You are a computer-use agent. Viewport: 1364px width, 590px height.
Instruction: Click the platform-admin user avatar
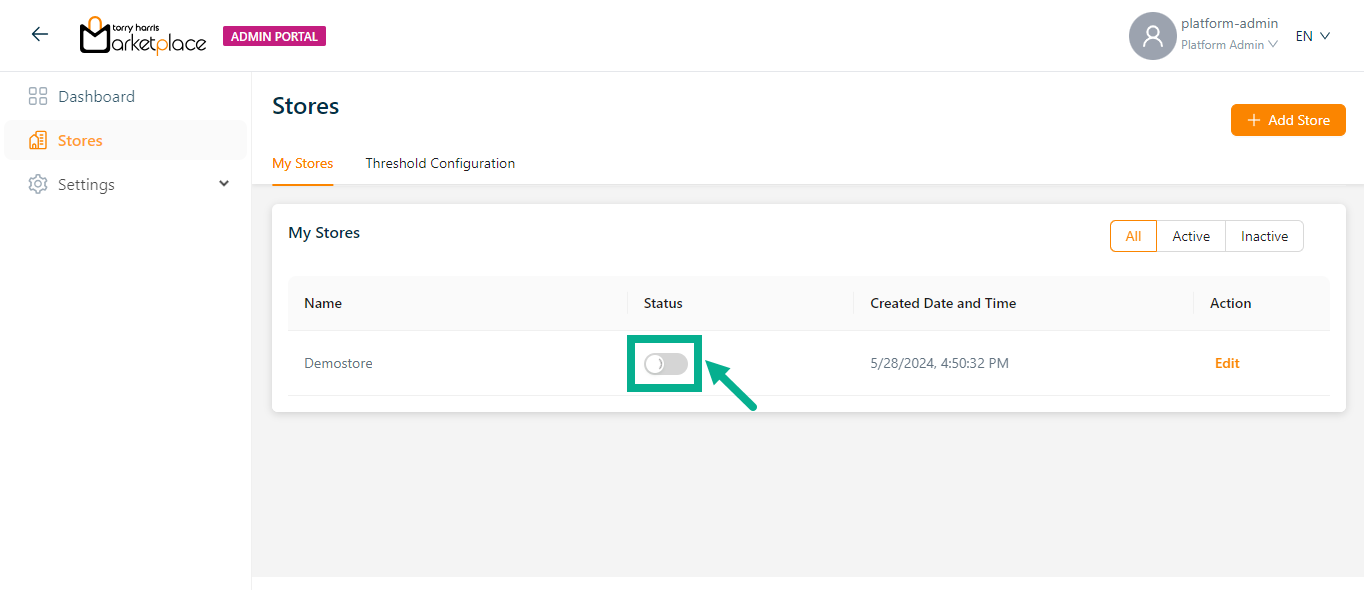pos(1152,36)
